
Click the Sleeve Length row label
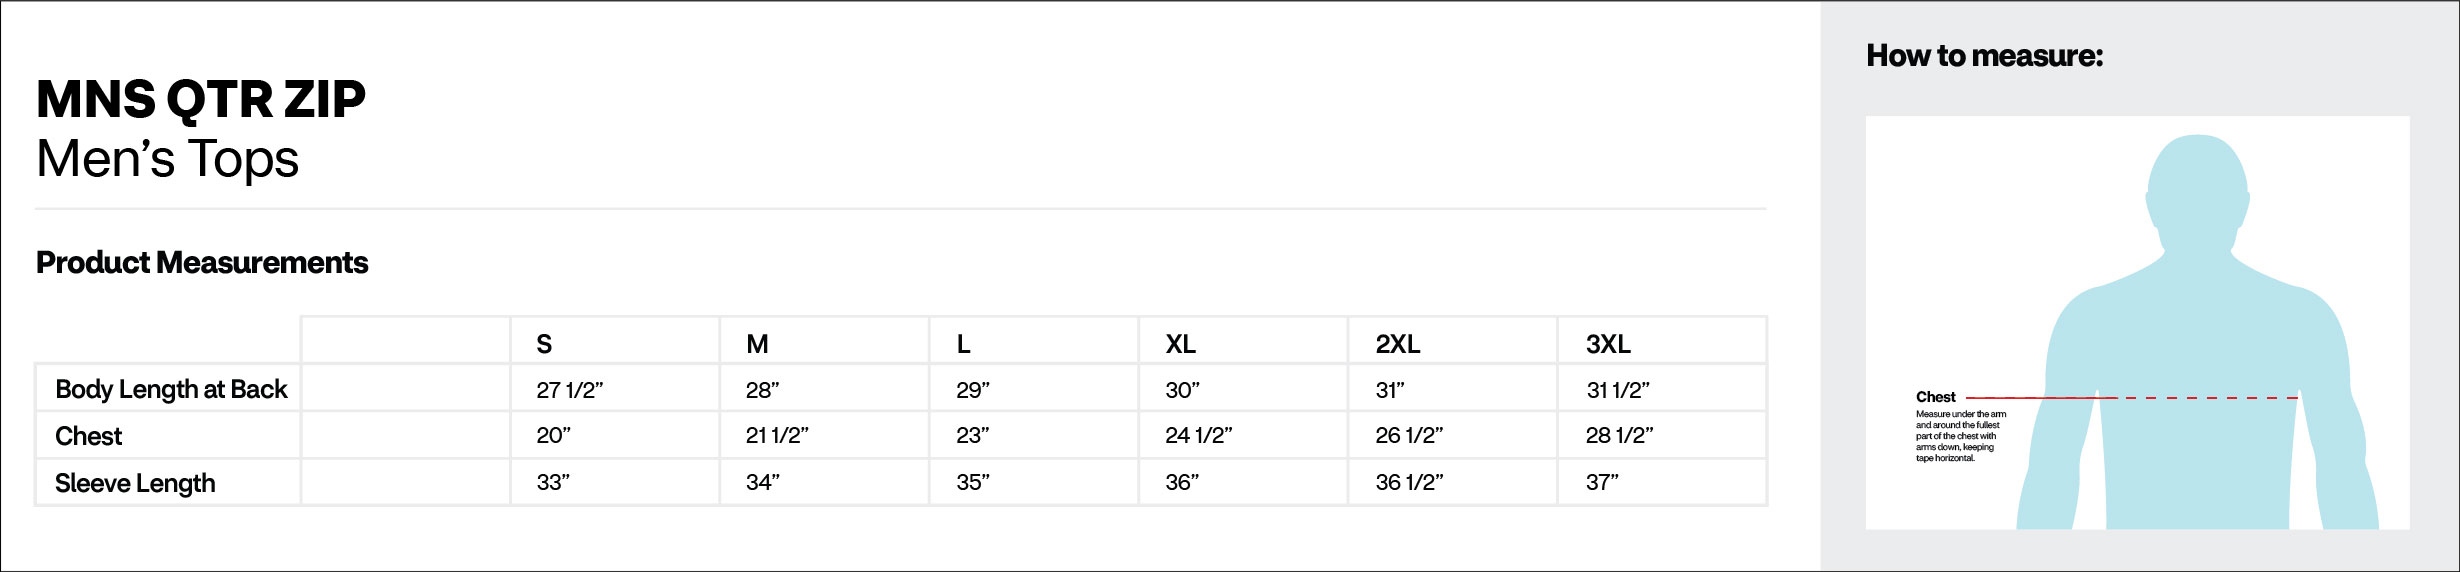pyautogui.click(x=135, y=483)
